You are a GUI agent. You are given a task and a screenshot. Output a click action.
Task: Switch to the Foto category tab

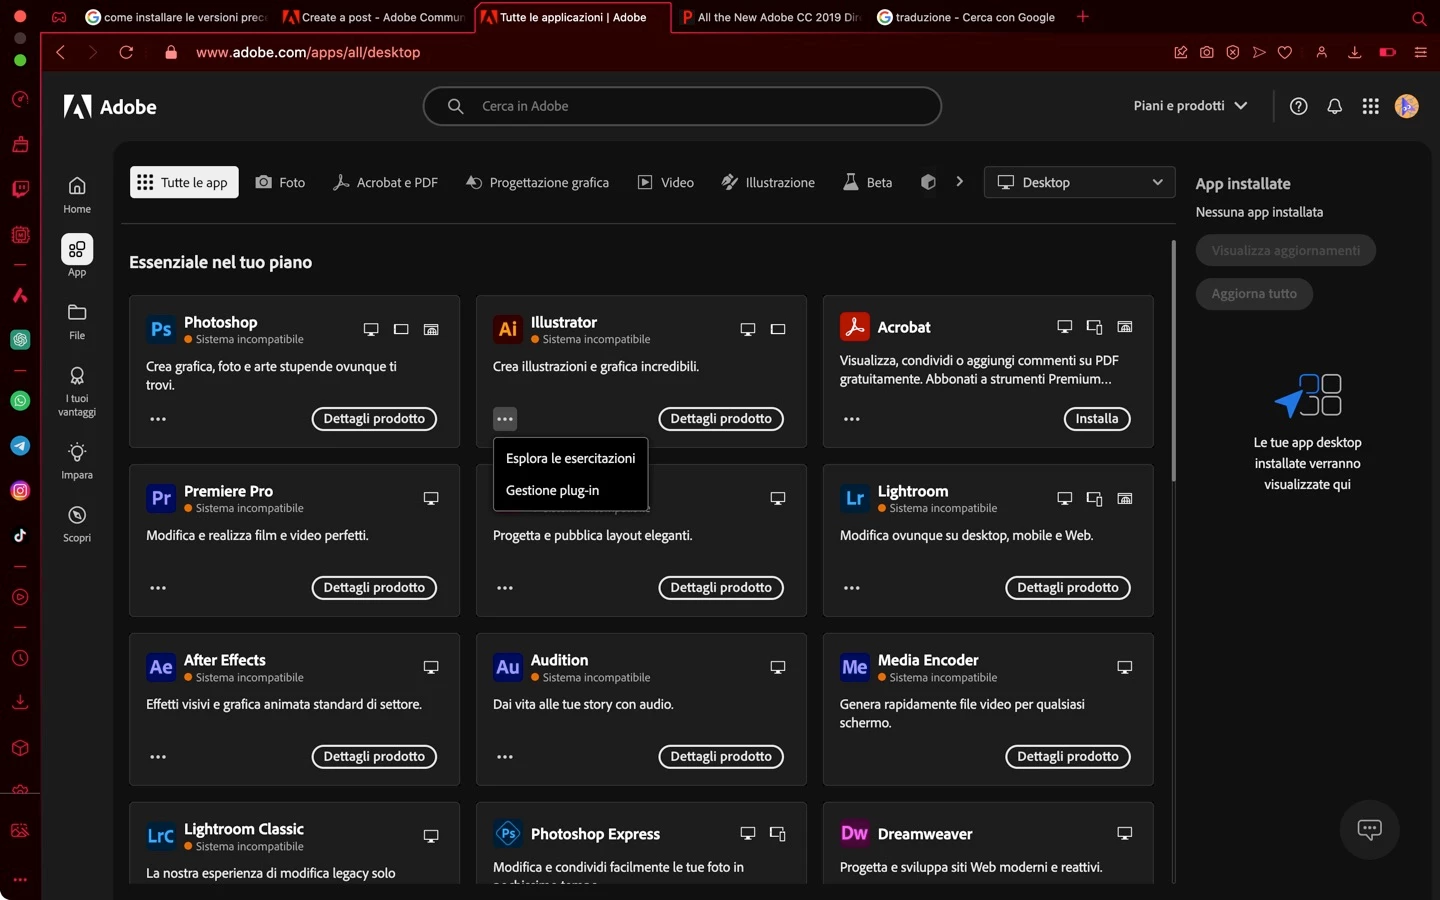[280, 182]
